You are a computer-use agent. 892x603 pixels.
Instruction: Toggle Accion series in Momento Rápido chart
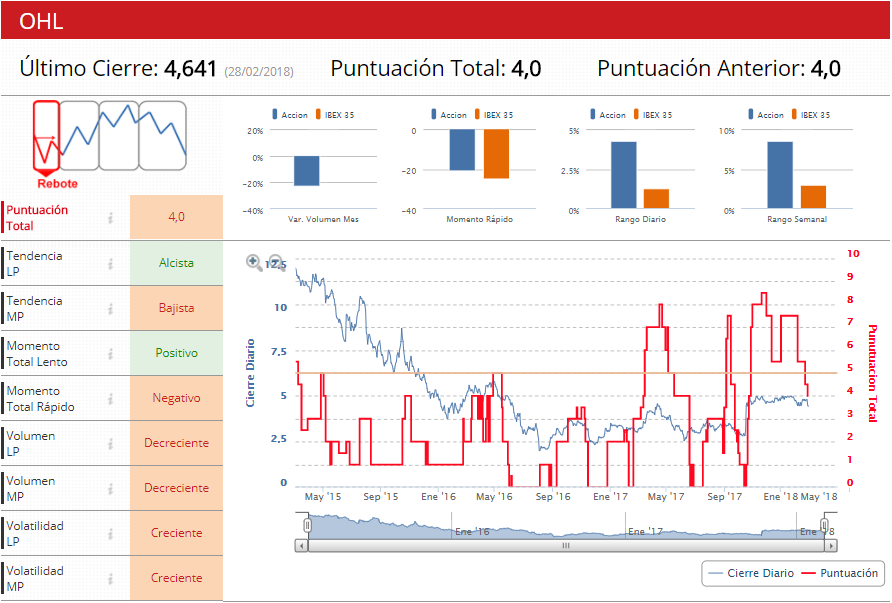point(449,115)
